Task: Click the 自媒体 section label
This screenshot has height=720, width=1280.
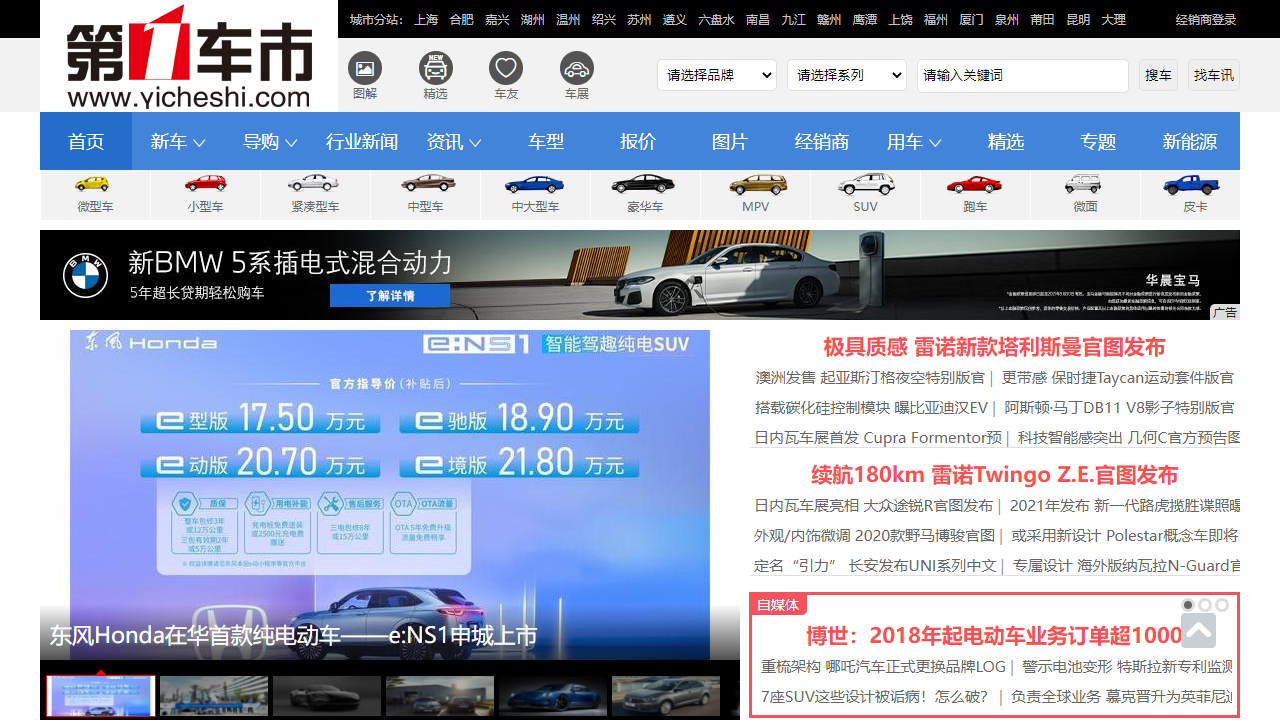Action: coord(778,605)
